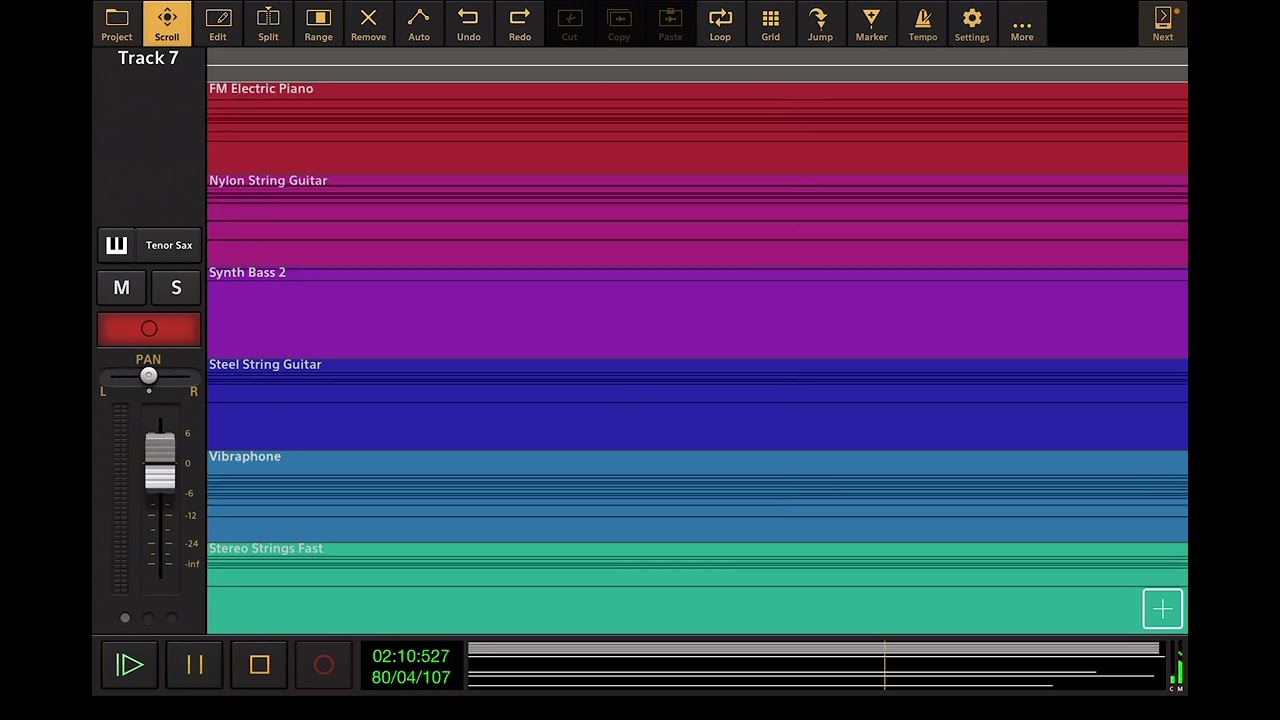The height and width of the screenshot is (720, 1280).
Task: Open the keyboard instrument icon
Action: 116,245
